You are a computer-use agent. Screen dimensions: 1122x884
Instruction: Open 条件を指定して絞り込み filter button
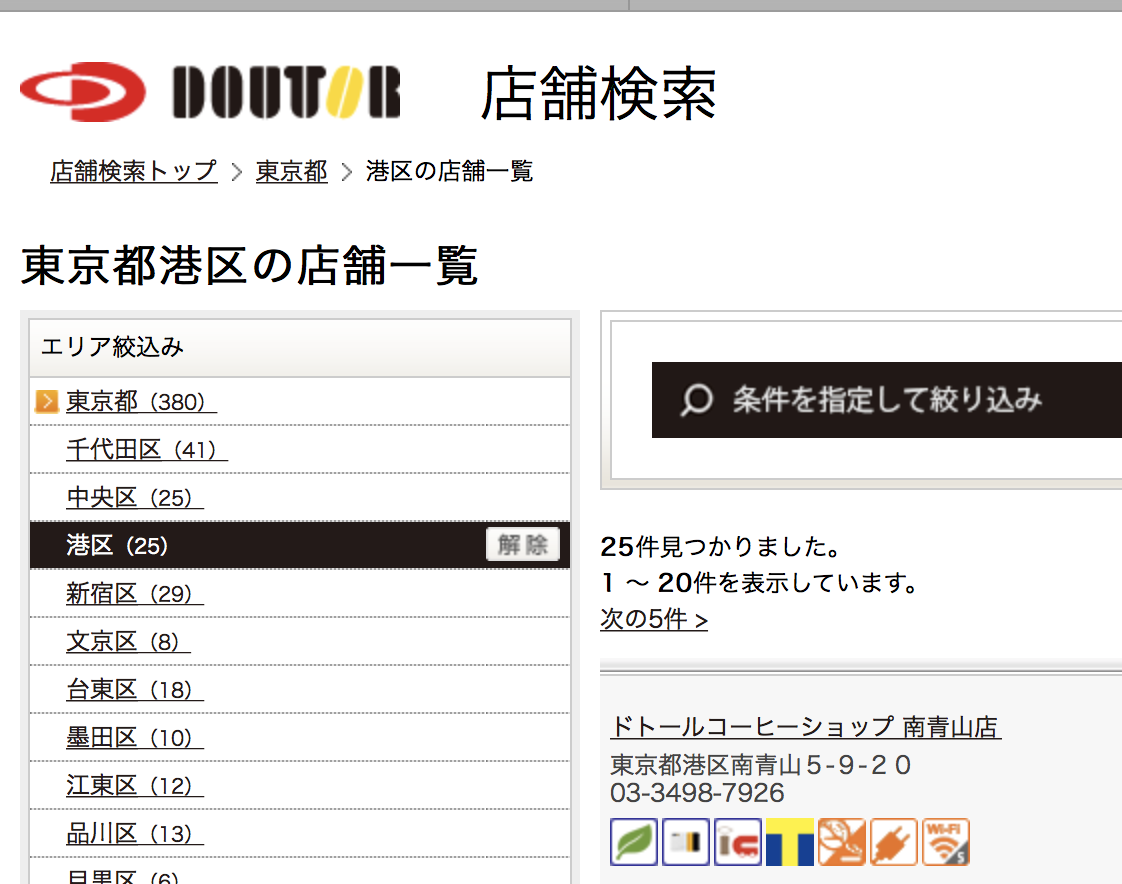point(887,400)
